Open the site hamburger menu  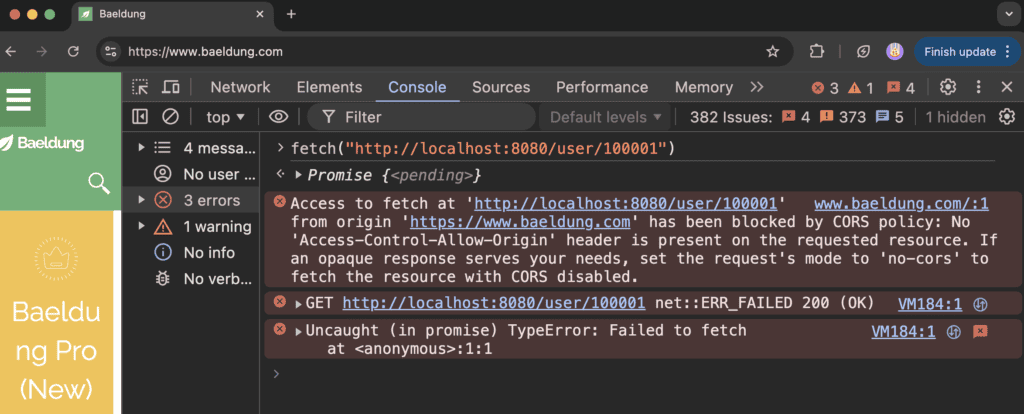pyautogui.click(x=19, y=99)
